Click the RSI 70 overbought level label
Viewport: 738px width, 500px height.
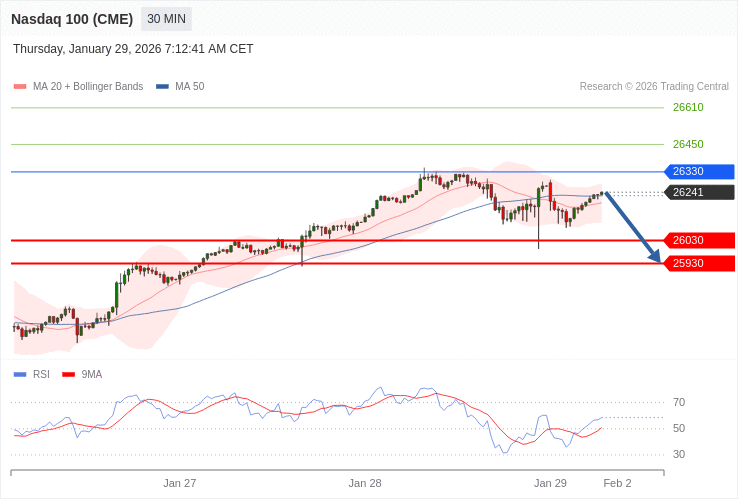click(x=679, y=402)
